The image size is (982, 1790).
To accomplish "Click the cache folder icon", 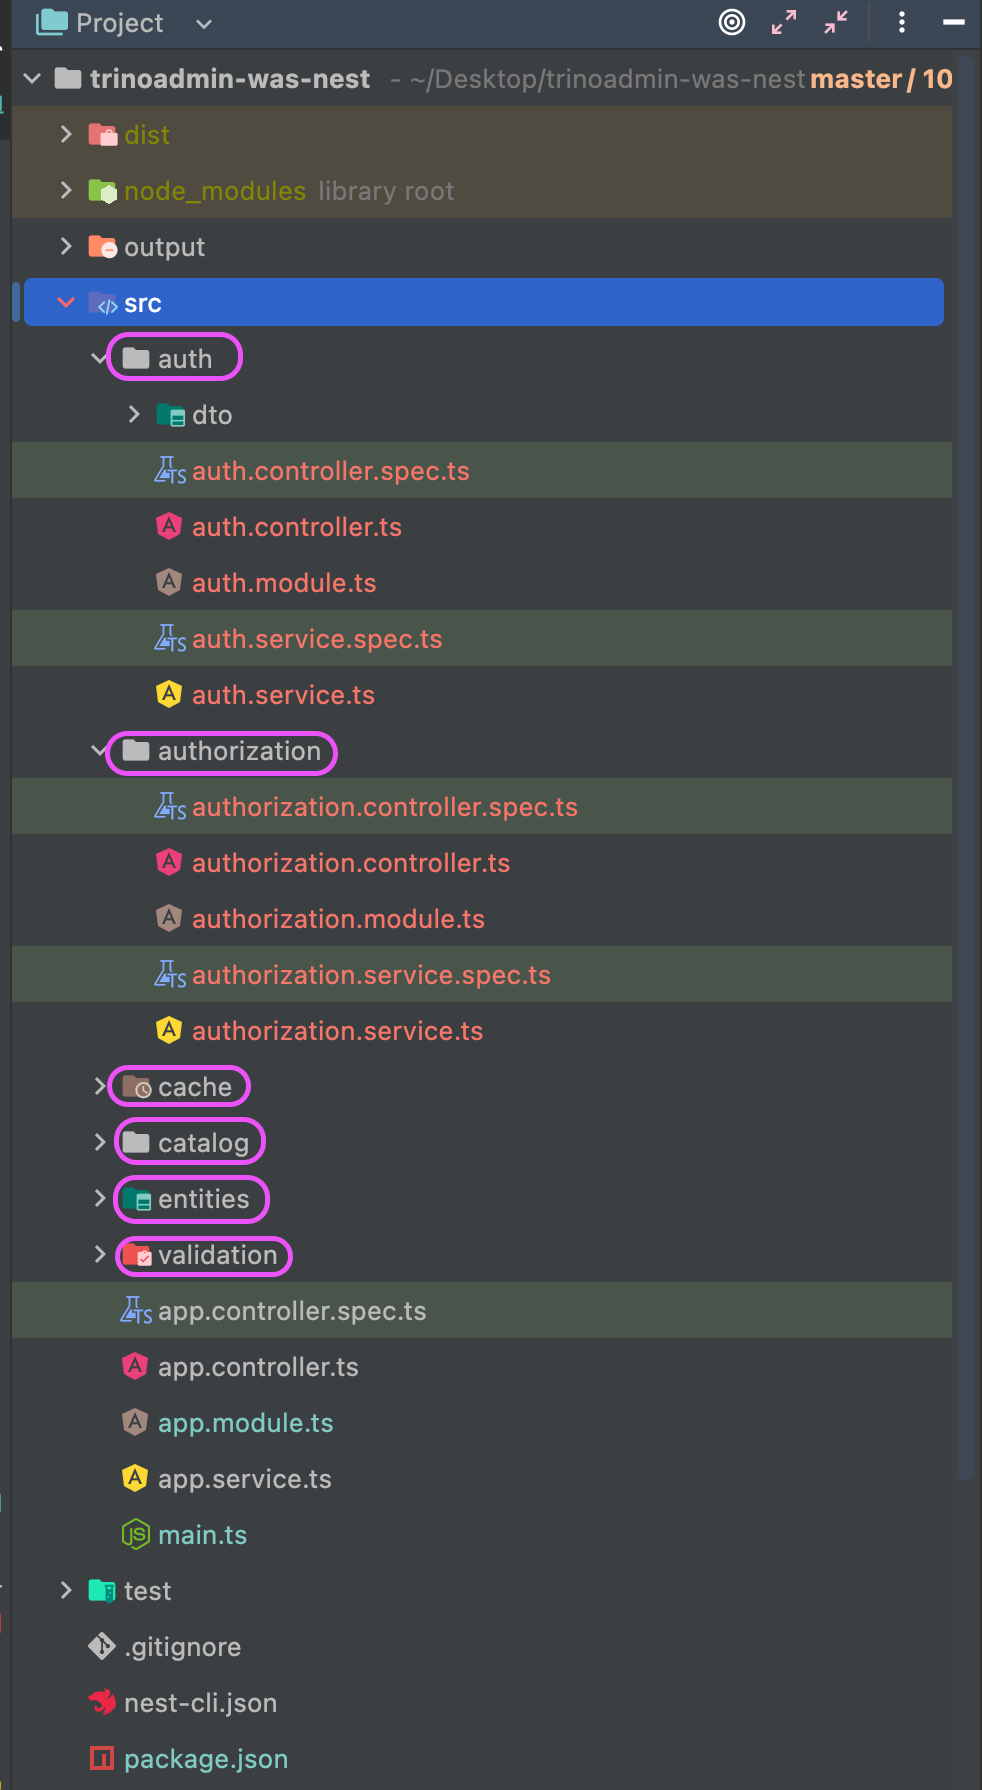I will (x=137, y=1086).
